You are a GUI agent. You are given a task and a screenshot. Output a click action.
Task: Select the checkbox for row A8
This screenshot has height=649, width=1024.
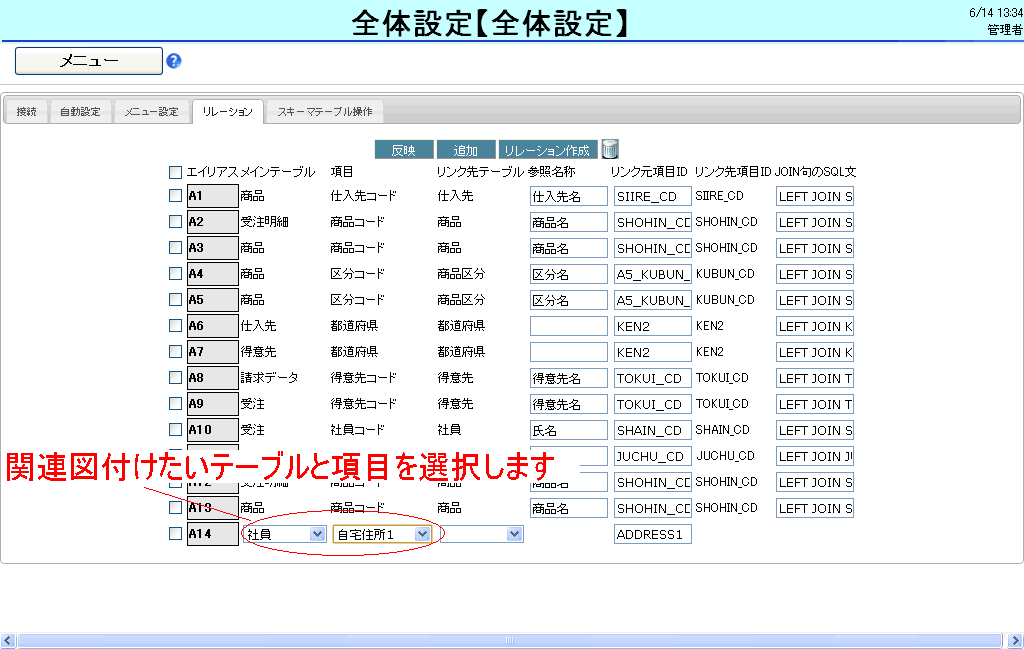(176, 378)
